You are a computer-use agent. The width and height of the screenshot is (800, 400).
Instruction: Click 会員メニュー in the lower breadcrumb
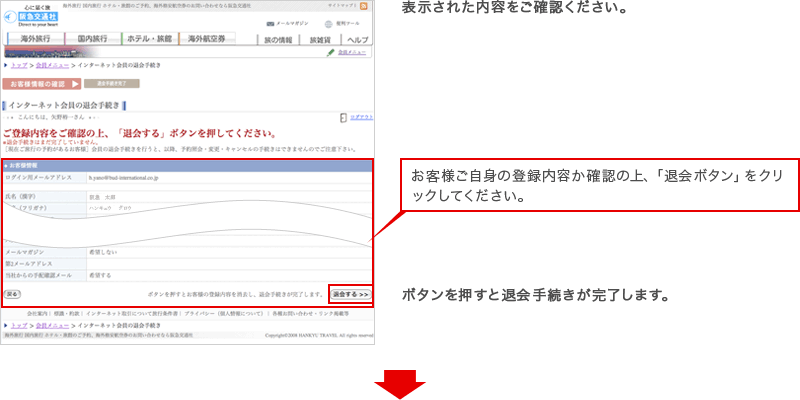[52, 326]
